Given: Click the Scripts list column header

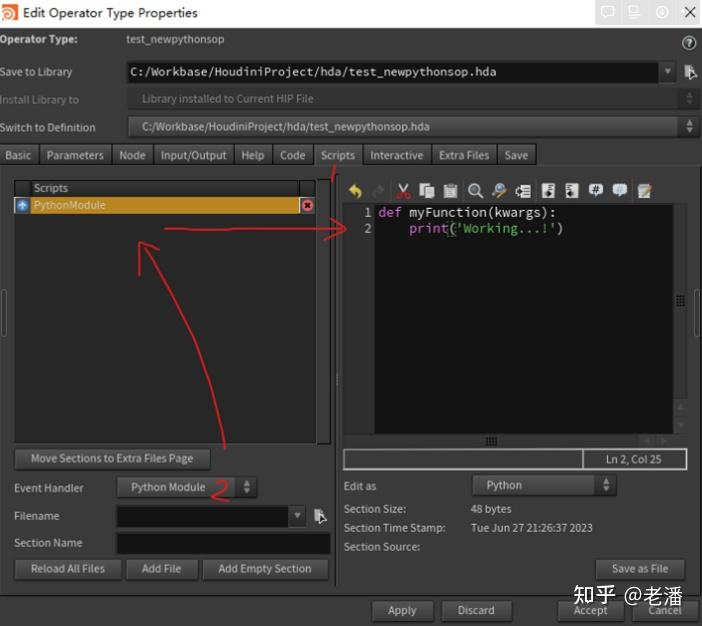Looking at the screenshot, I should (165, 188).
